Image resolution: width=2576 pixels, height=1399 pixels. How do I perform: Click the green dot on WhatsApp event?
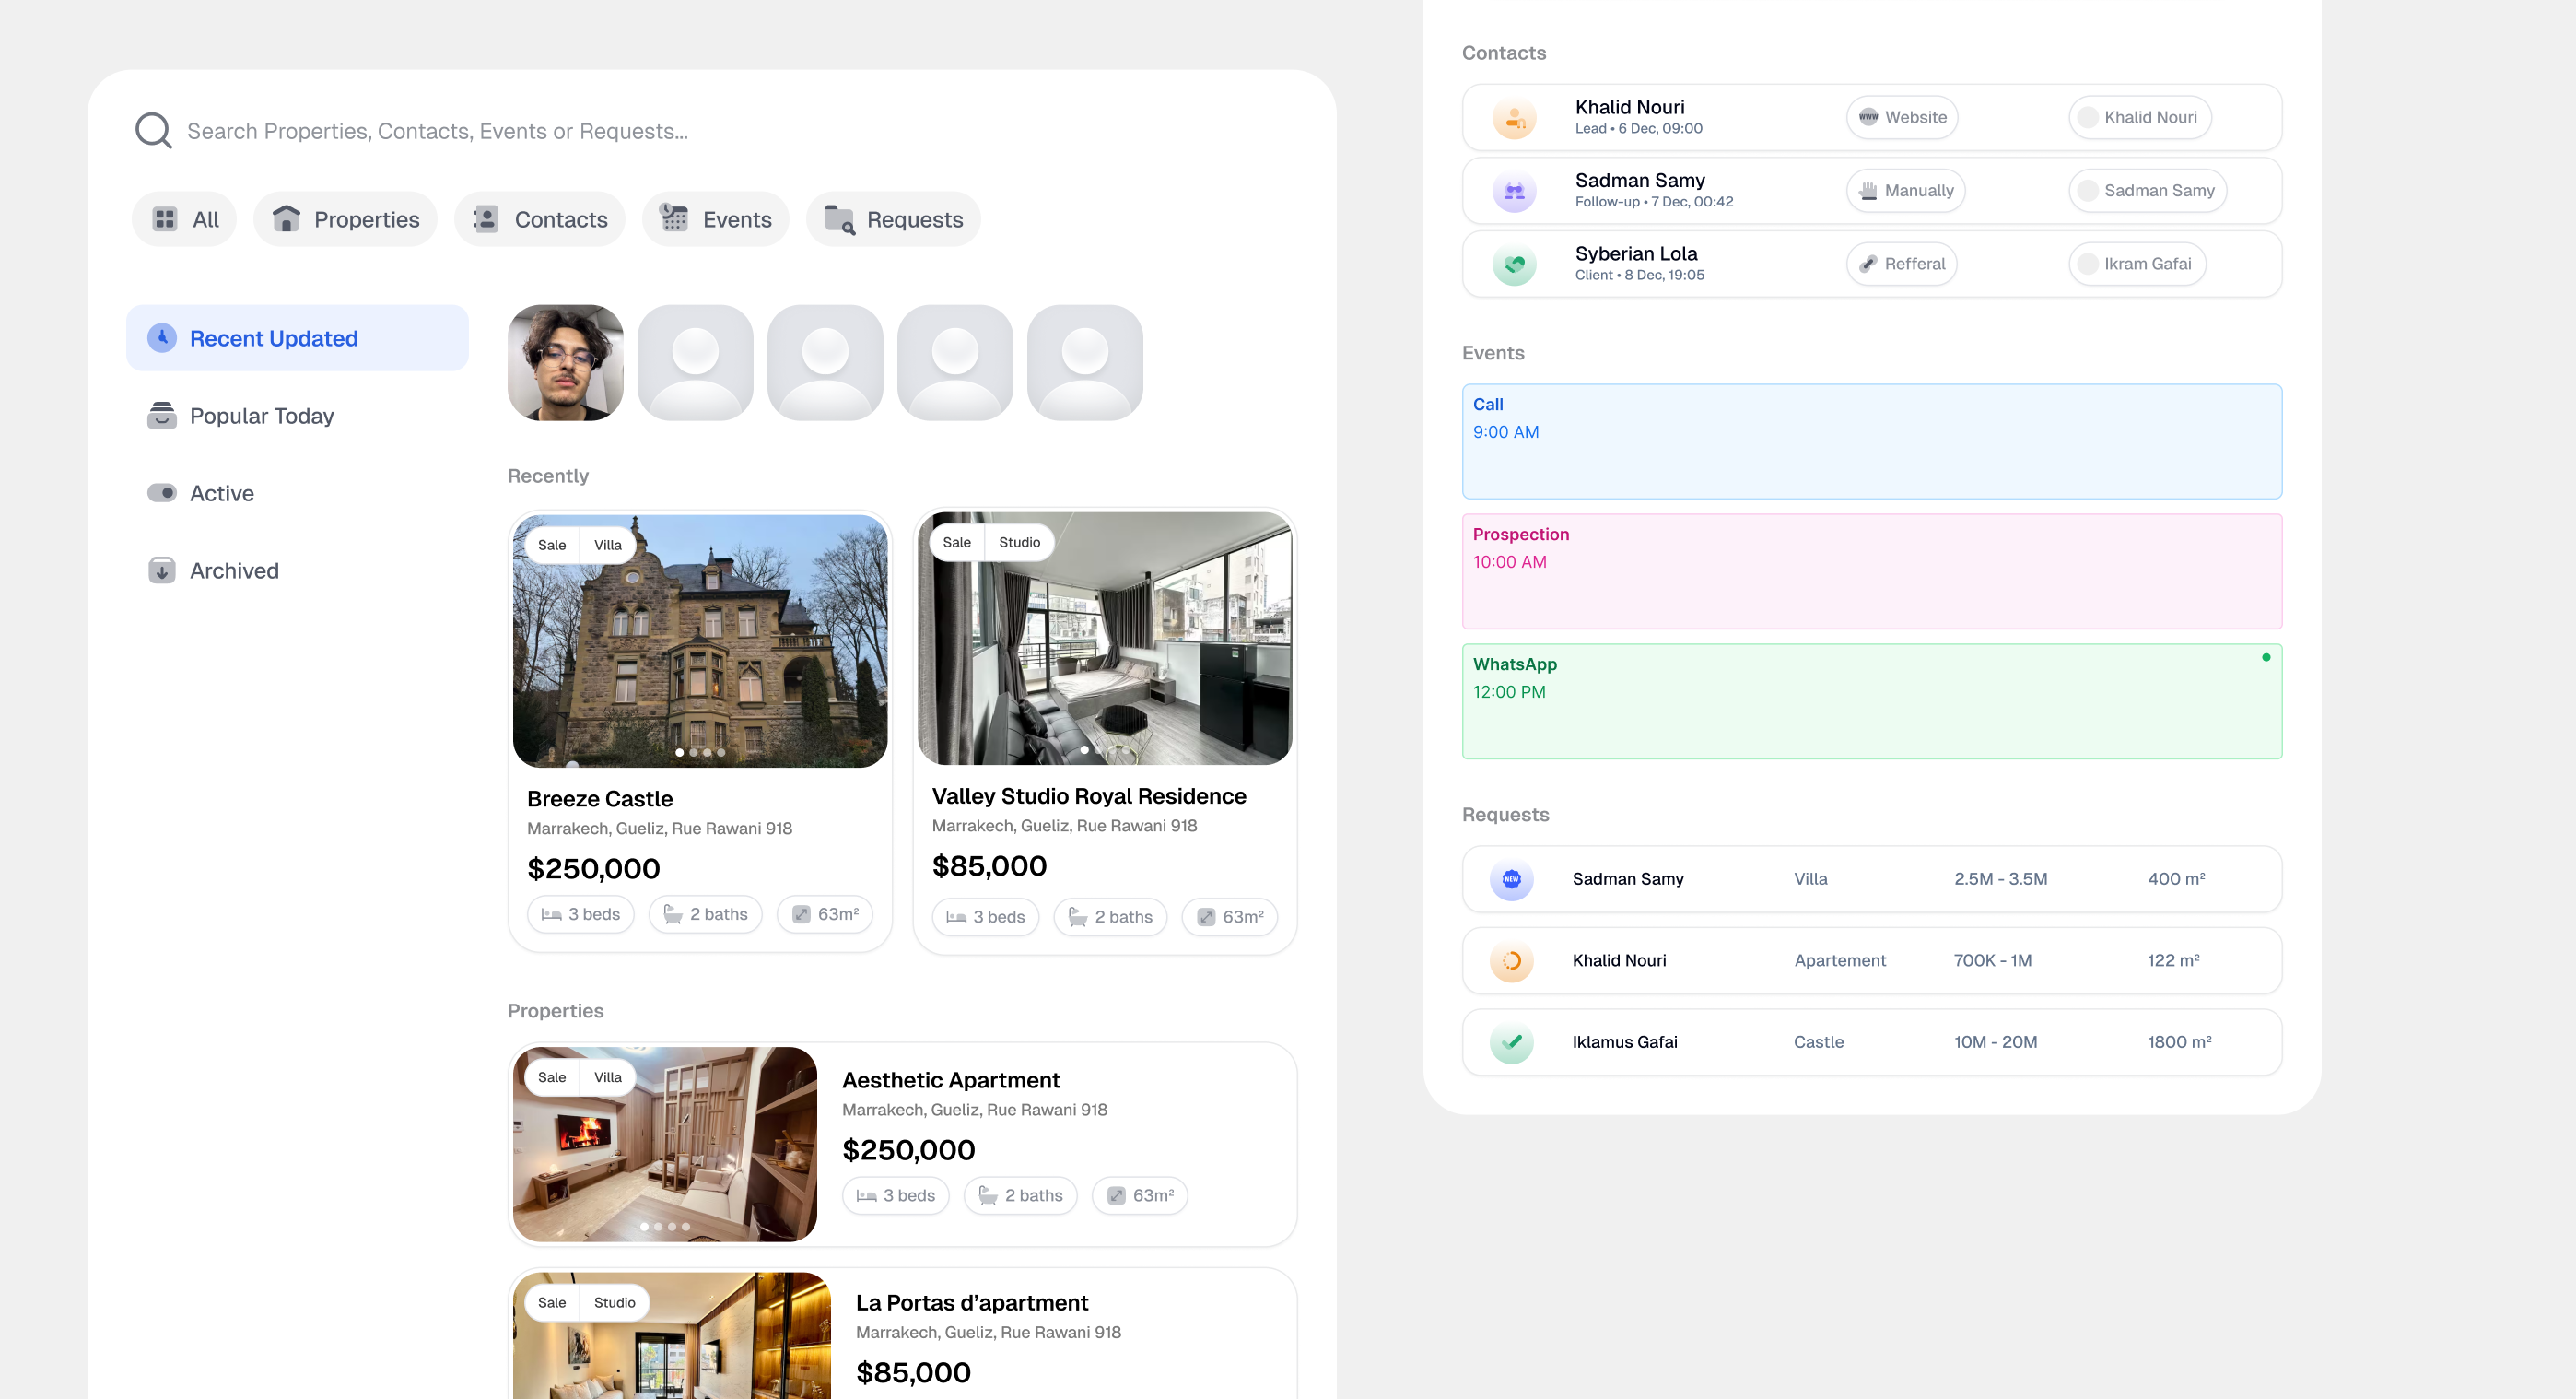click(2266, 657)
